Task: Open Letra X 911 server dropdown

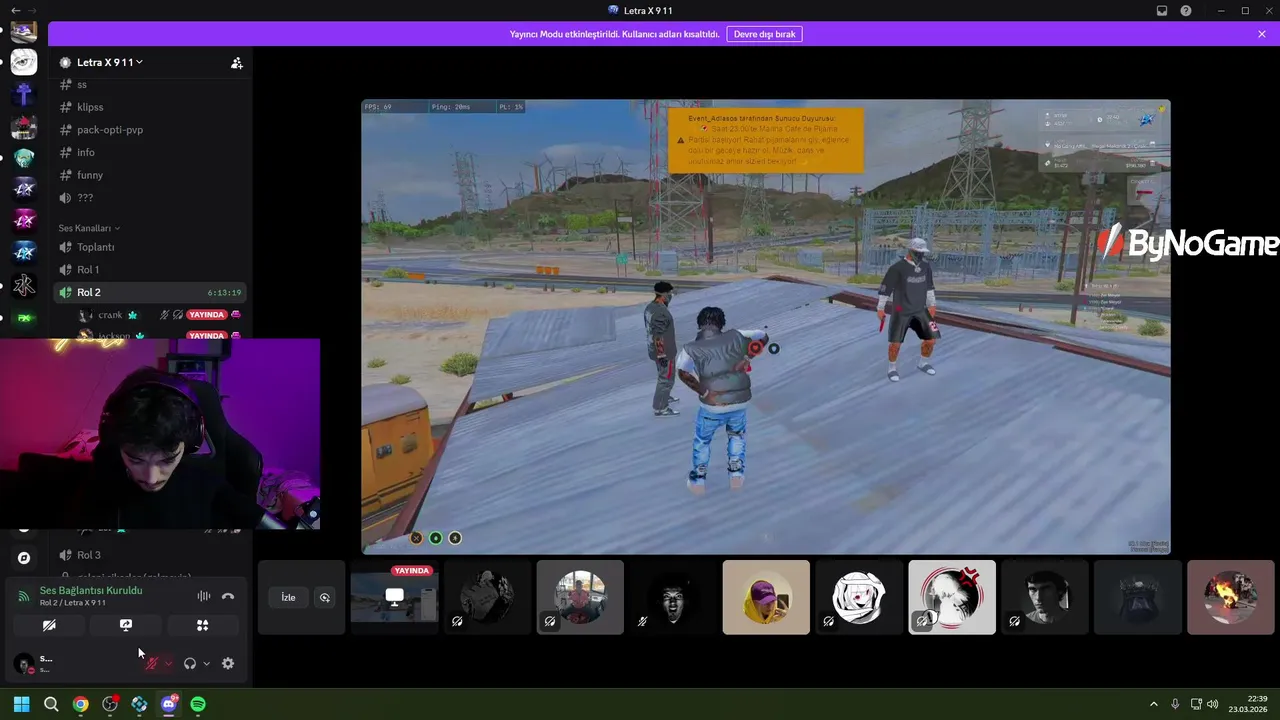Action: 109,62
